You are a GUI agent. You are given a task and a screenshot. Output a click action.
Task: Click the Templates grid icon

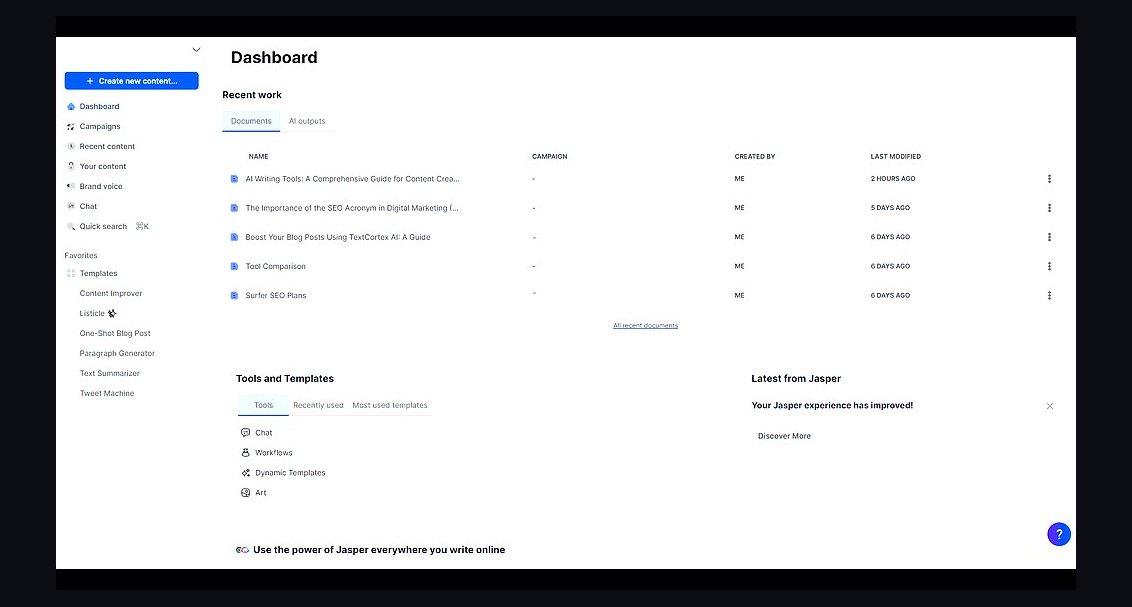[71, 274]
